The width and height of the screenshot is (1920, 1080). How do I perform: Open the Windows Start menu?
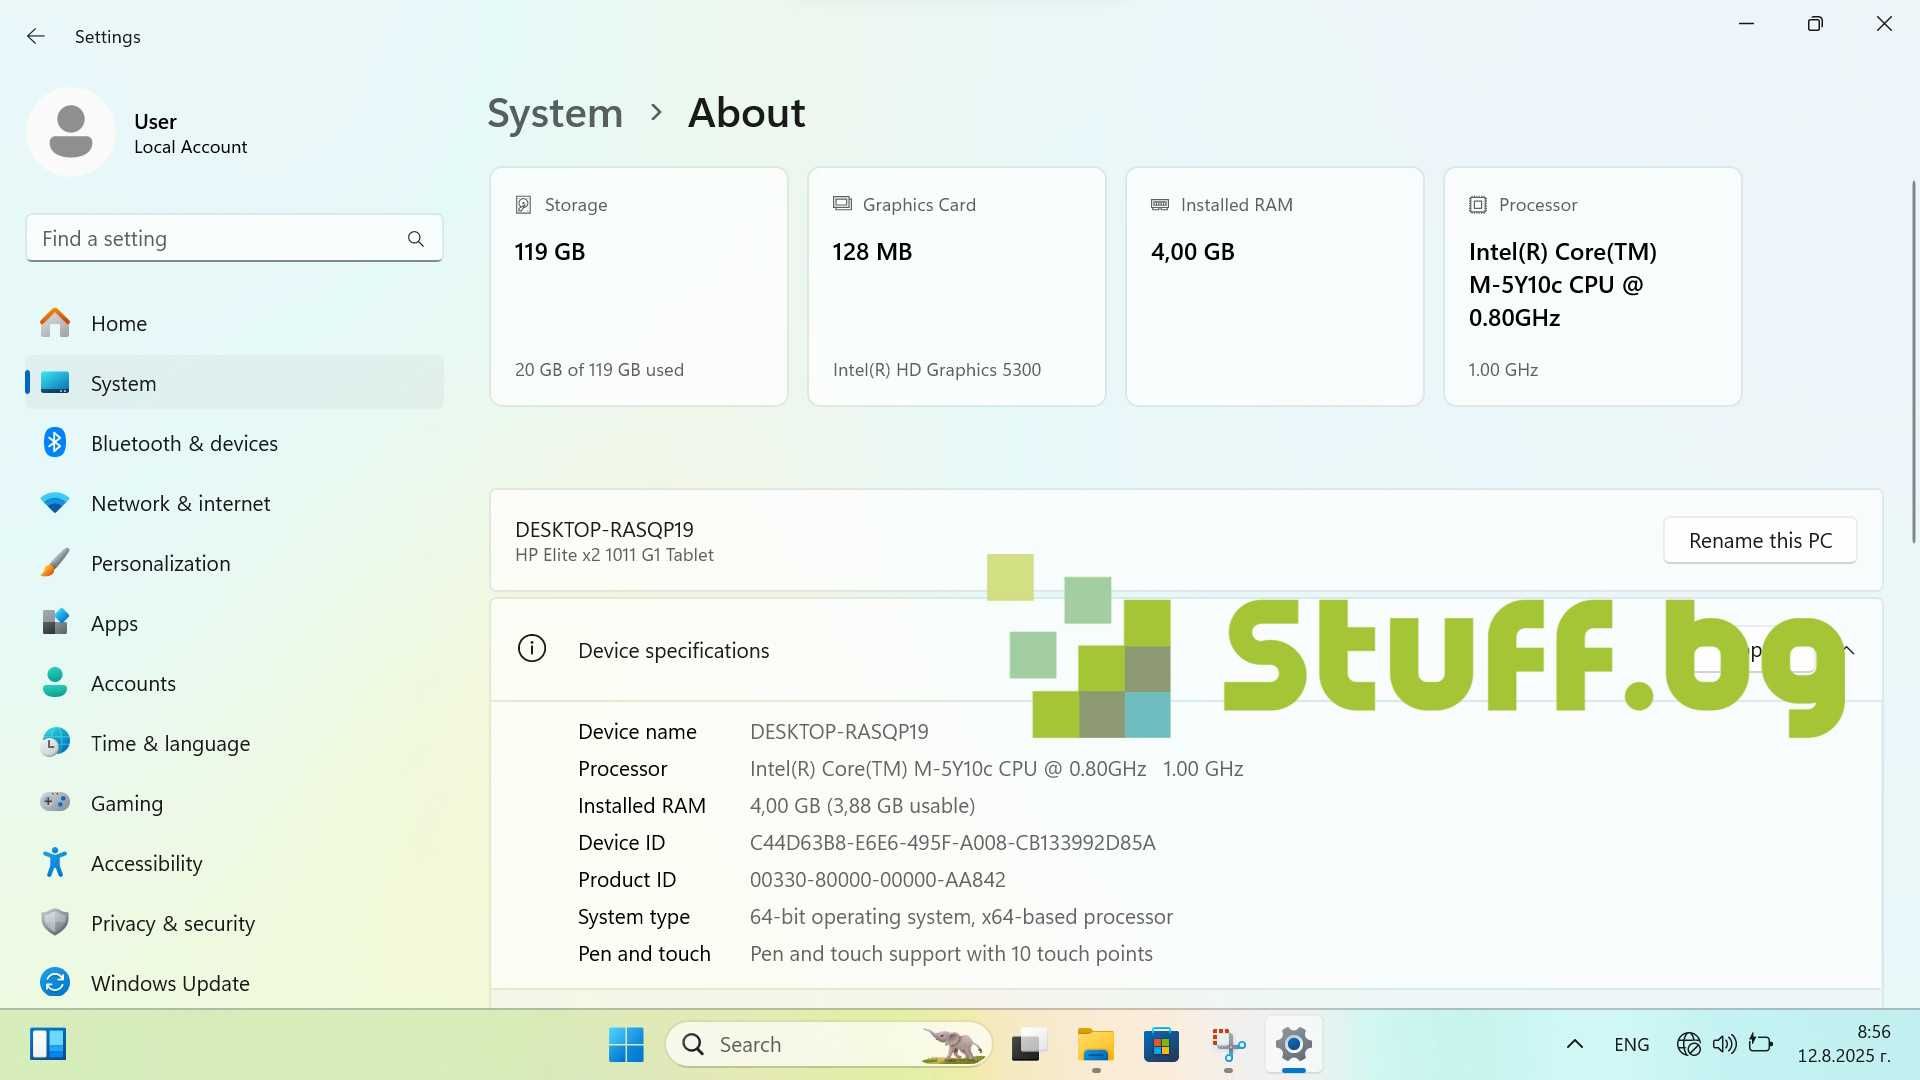click(626, 1045)
